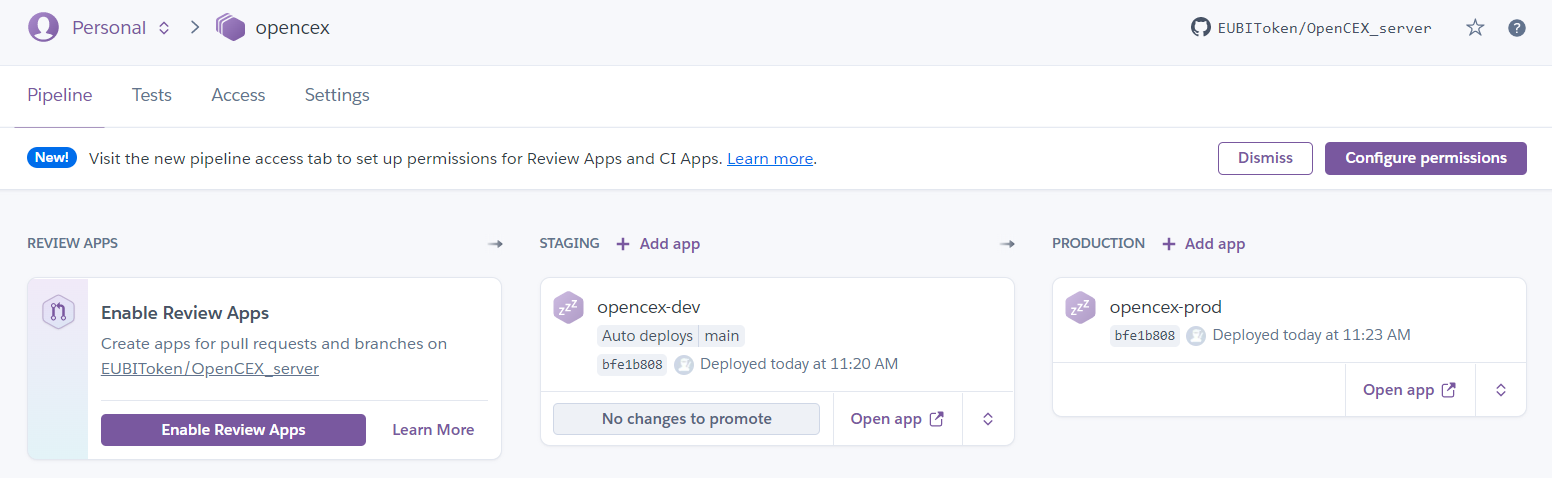Click the REVIEW APPS column heading

click(x=73, y=243)
